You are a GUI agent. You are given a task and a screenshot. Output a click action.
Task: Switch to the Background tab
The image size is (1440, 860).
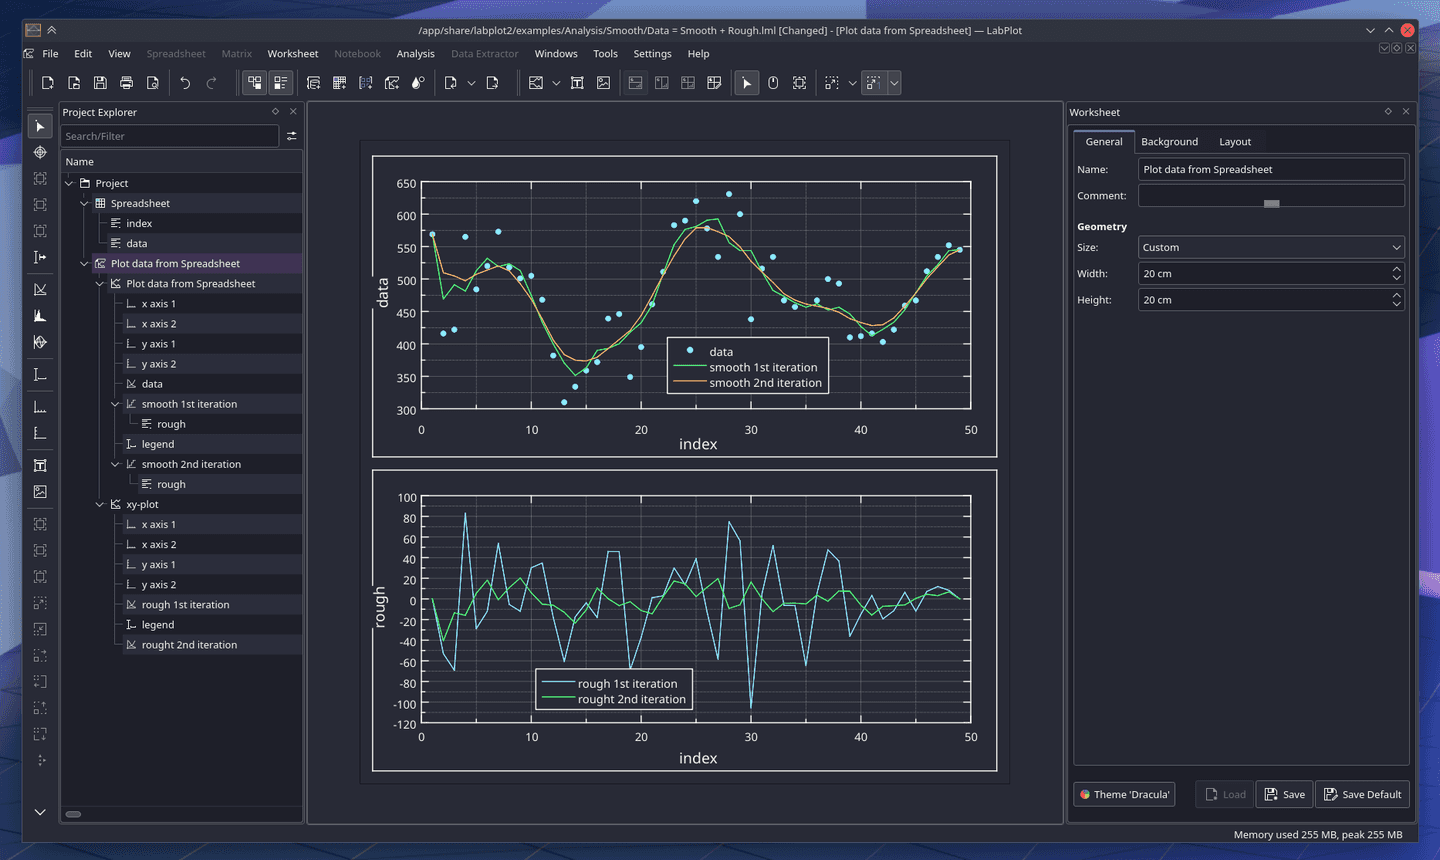pos(1169,141)
